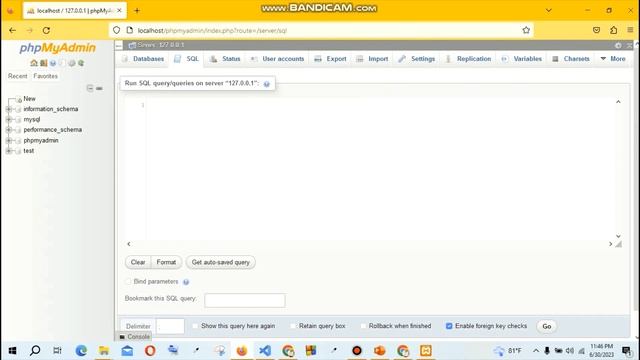Collapse all items in the navigation tree

pyautogui.click(x=90, y=88)
